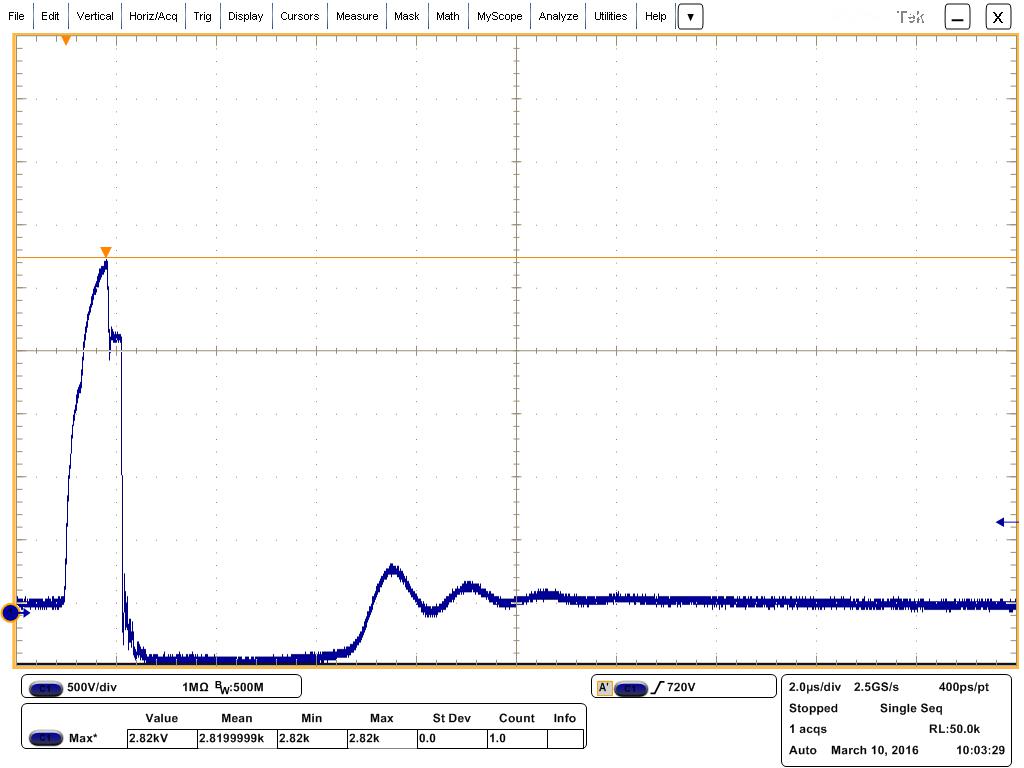Click the A' trigger badge
1024x768 pixels.
point(604,688)
